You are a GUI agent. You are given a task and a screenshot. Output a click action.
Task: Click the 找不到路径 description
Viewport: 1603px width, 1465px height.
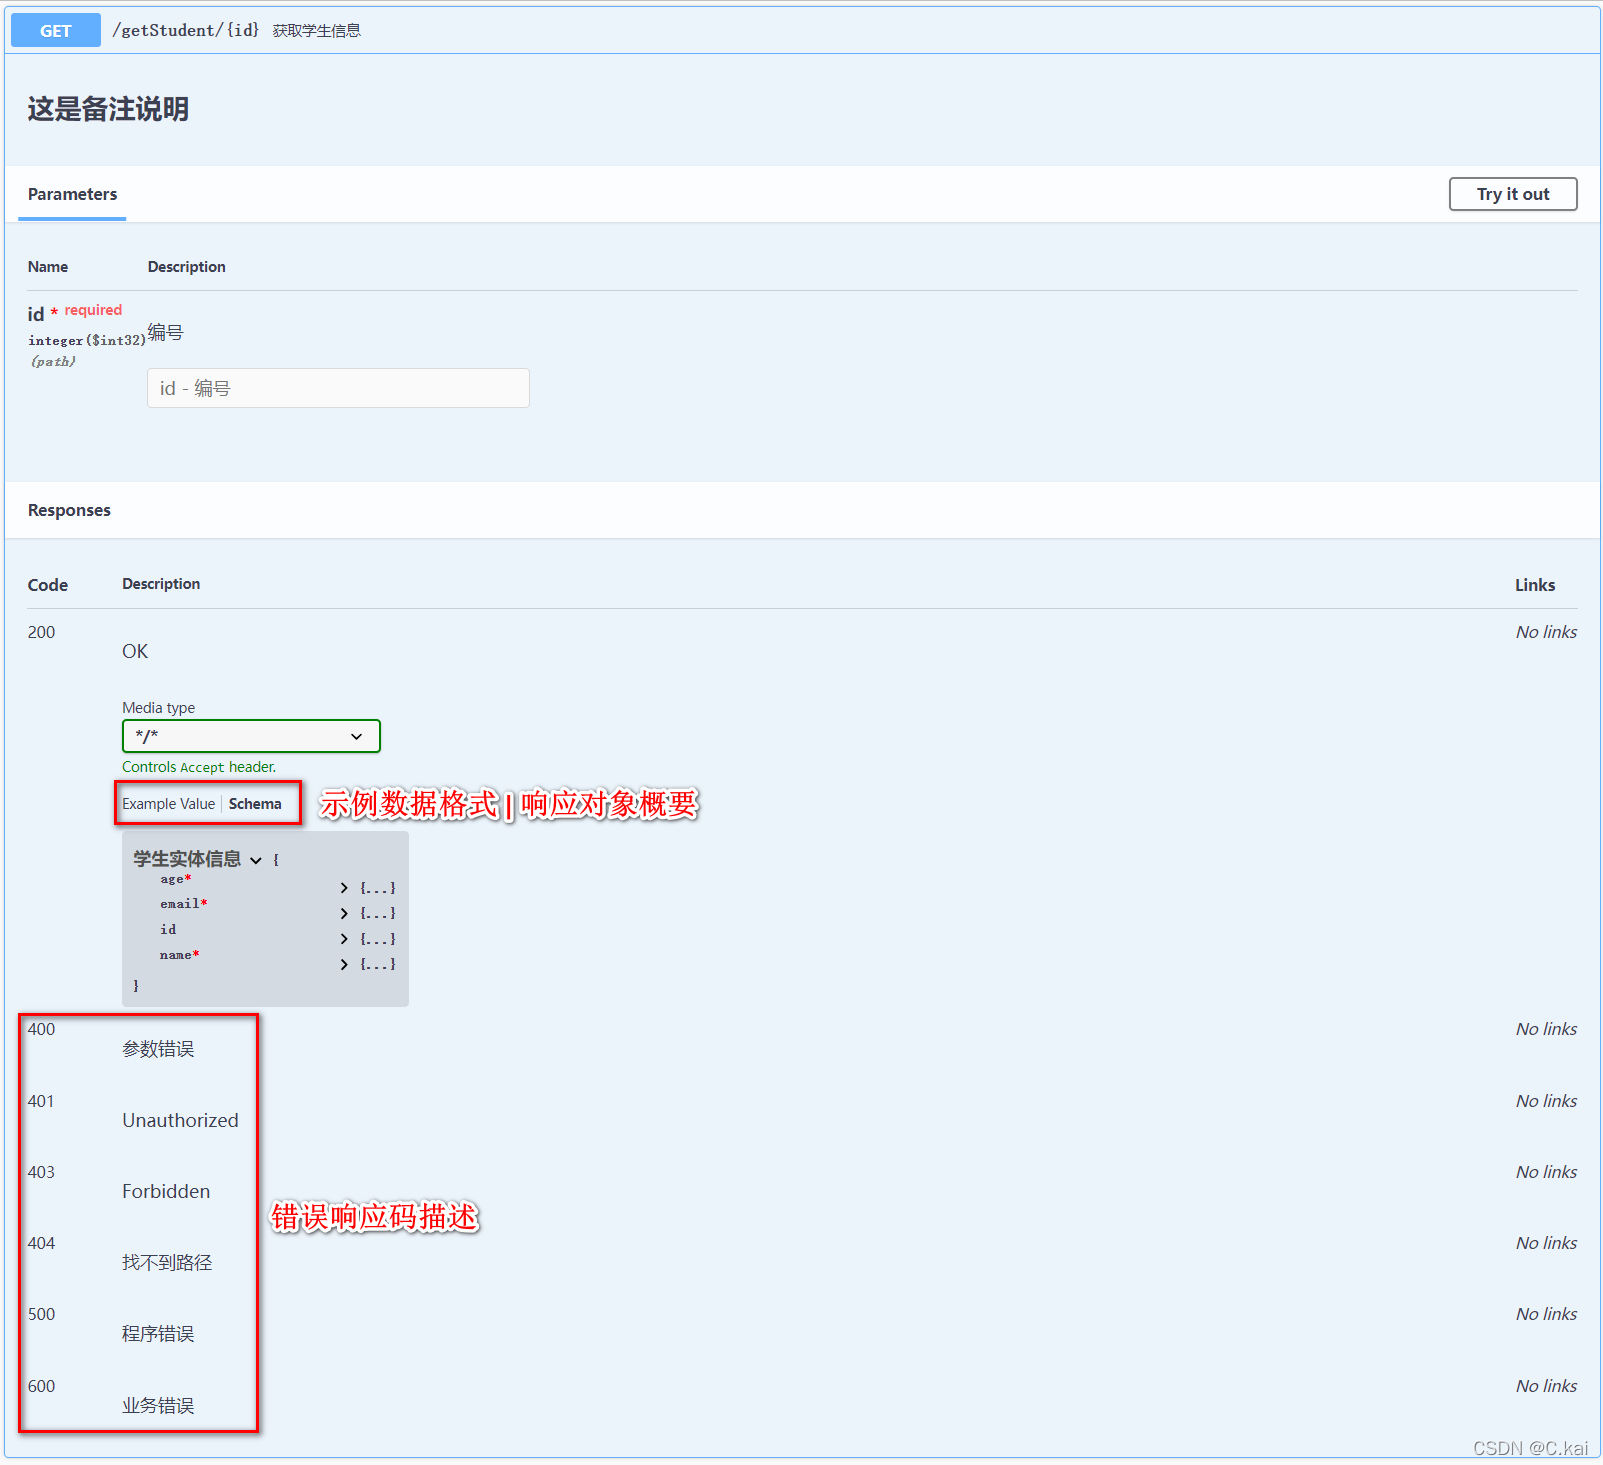point(167,1263)
